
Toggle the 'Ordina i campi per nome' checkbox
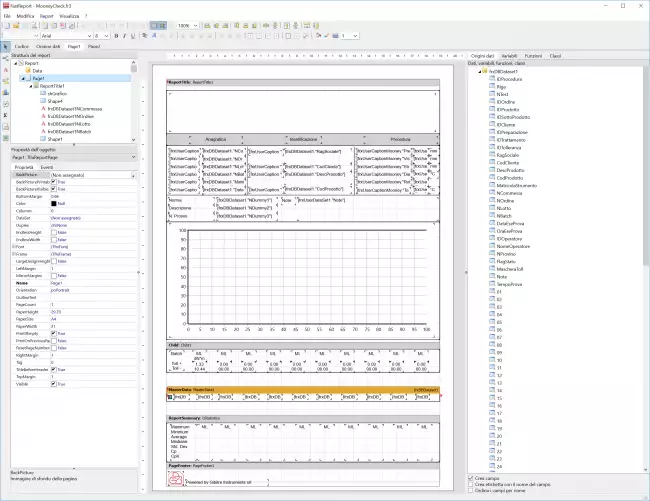pos(472,490)
